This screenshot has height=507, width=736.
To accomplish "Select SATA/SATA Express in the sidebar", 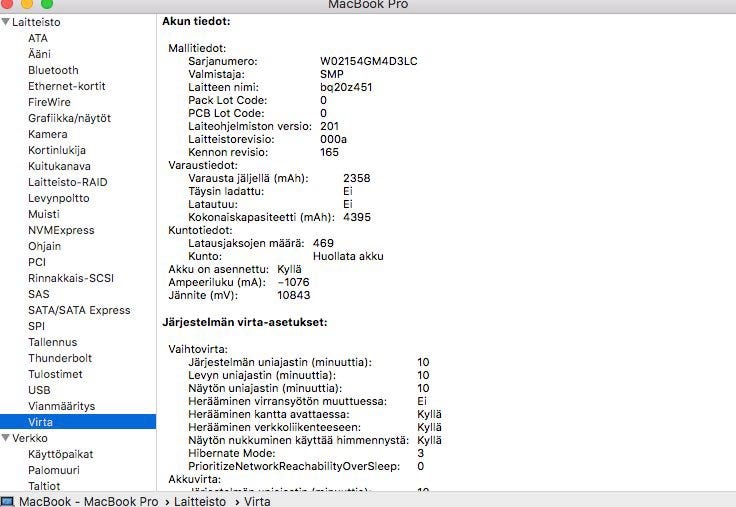I will [x=79, y=310].
